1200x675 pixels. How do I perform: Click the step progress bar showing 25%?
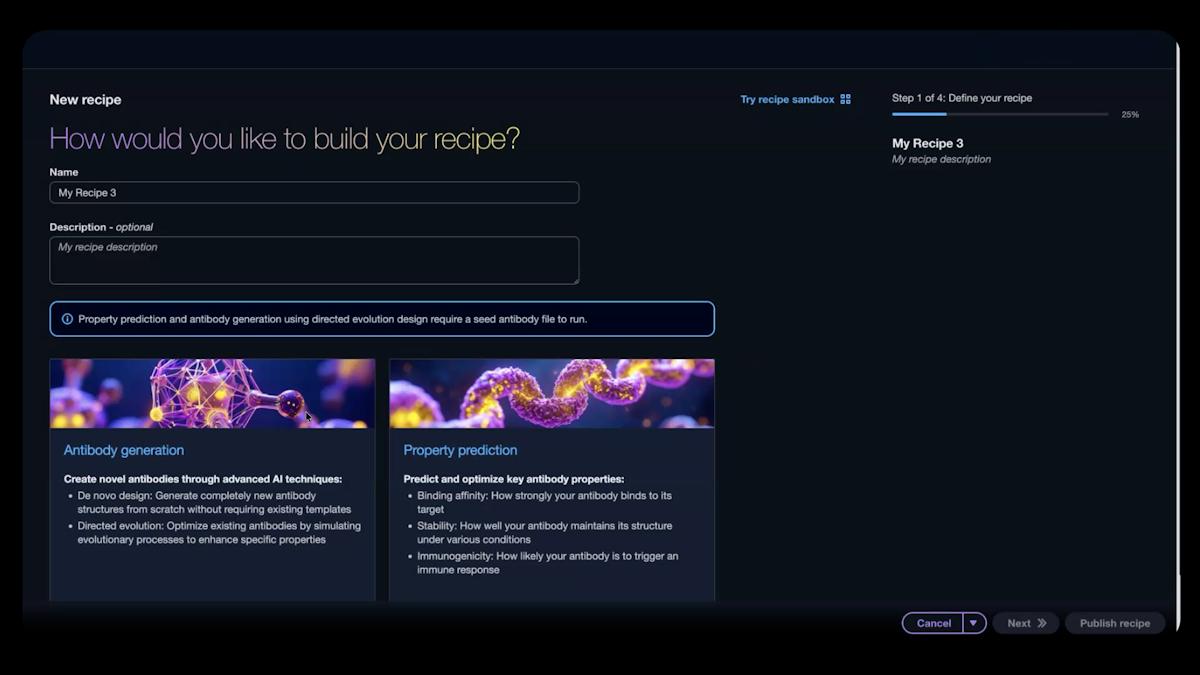coord(1000,113)
